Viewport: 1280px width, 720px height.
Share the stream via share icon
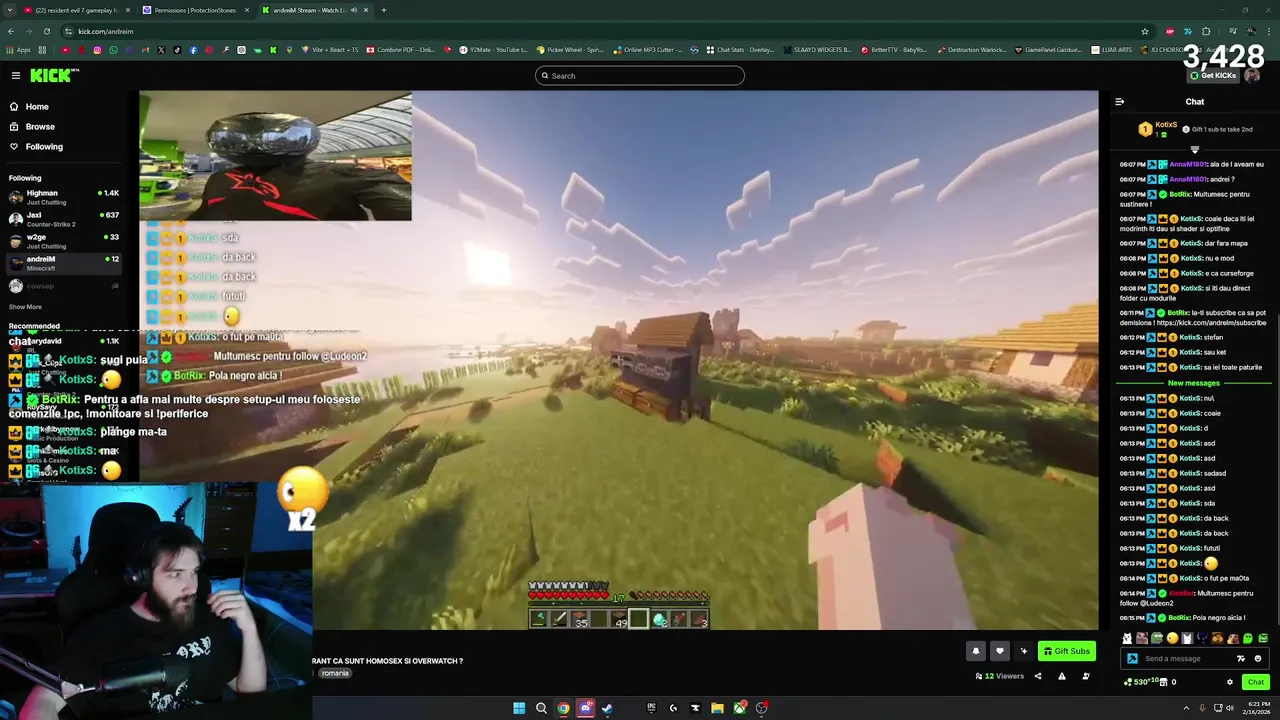coord(1037,676)
